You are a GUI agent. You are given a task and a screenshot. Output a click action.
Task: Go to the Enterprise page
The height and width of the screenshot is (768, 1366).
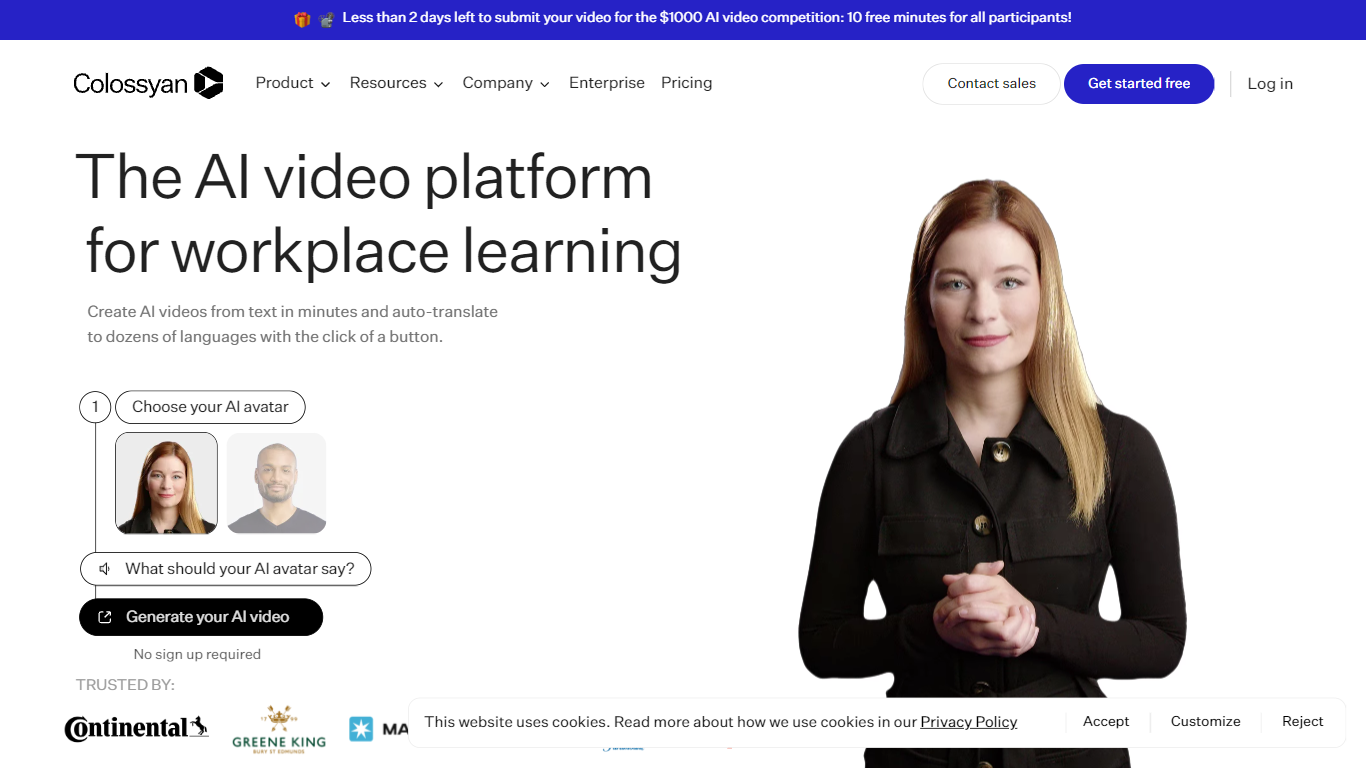click(x=606, y=83)
